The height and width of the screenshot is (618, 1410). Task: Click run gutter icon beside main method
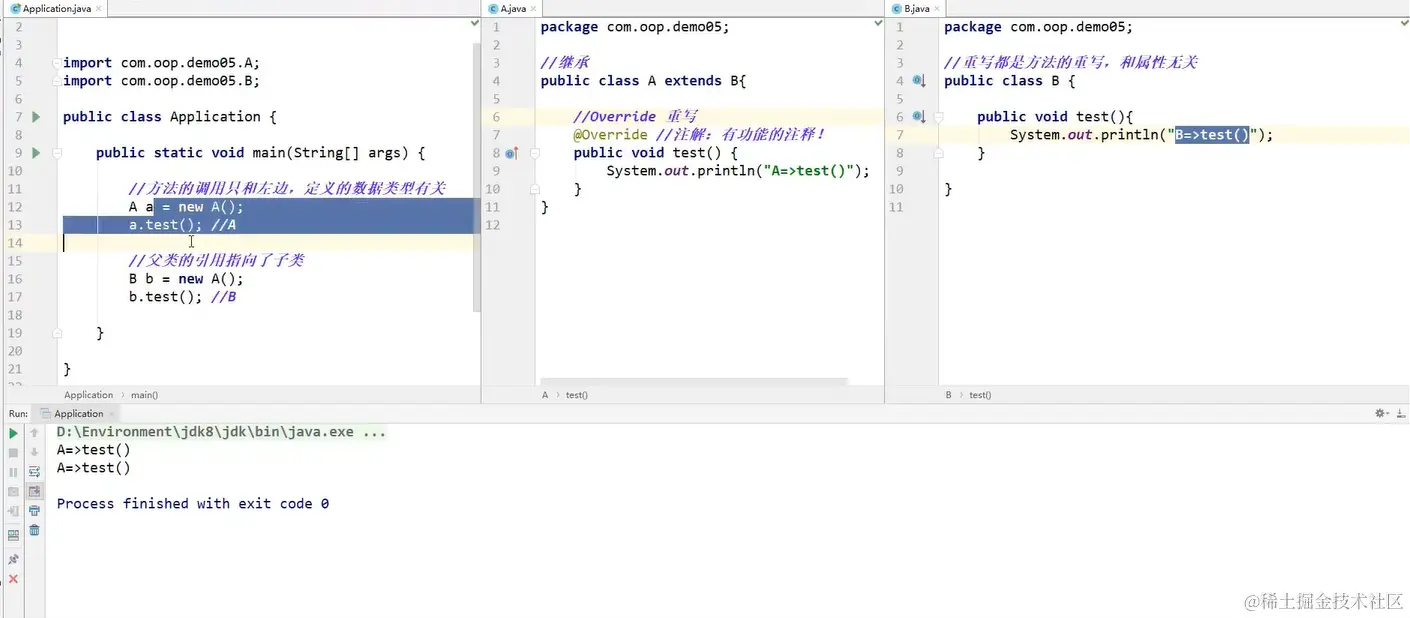click(x=36, y=153)
